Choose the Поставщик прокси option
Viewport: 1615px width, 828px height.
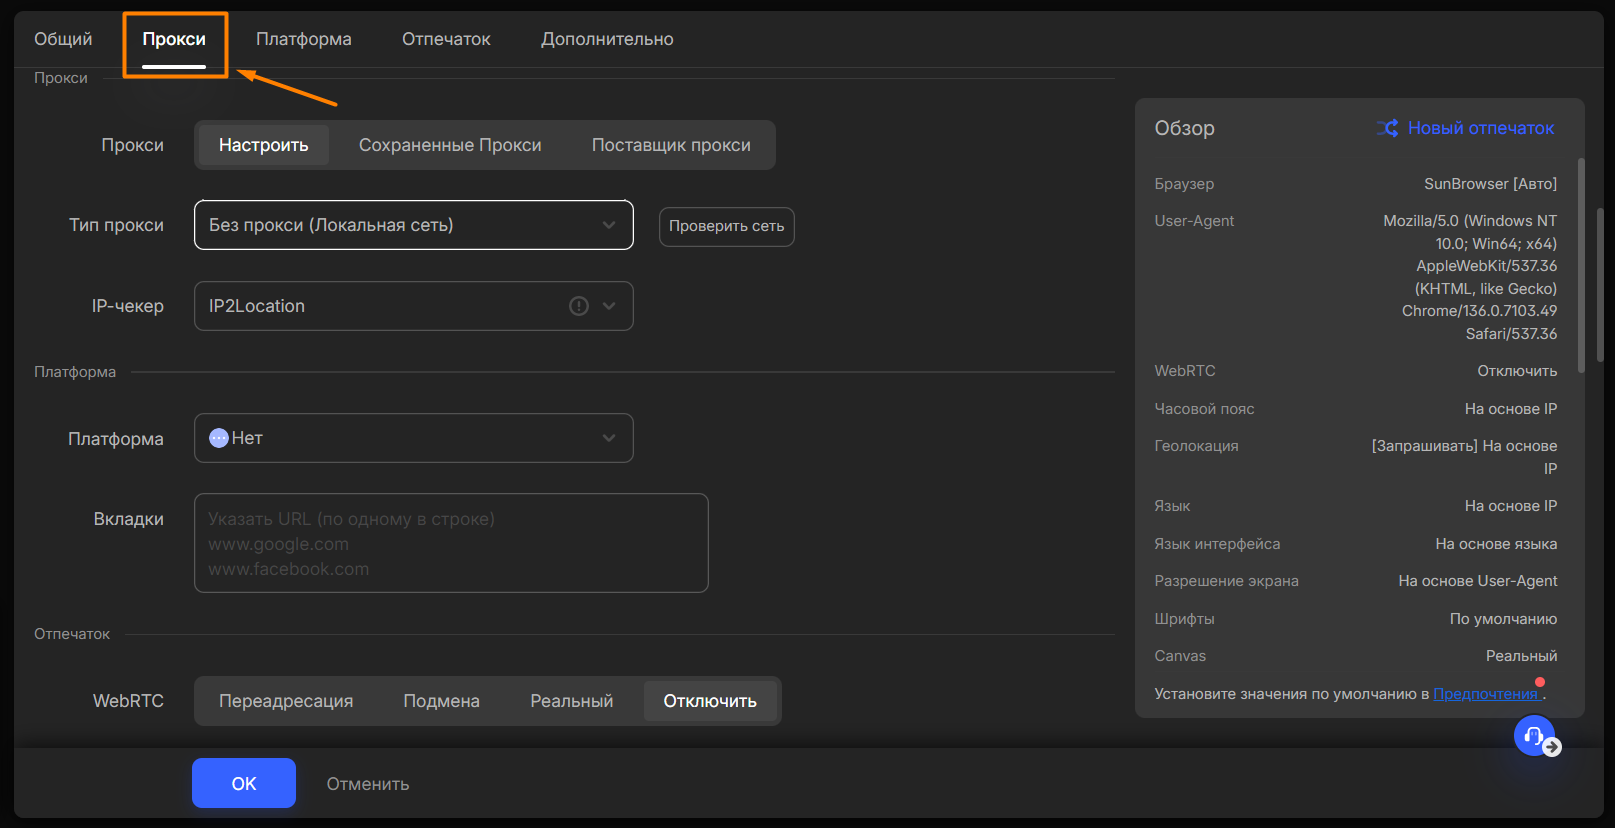(x=671, y=145)
